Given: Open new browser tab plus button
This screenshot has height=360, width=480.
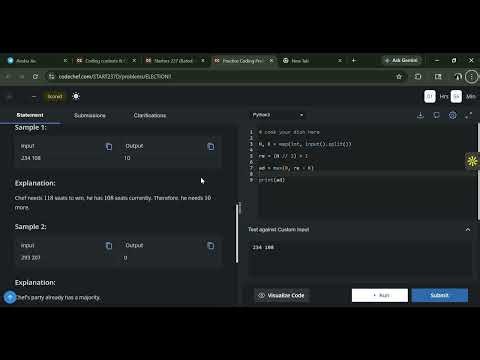Looking at the screenshot, I should pyautogui.click(x=354, y=60).
